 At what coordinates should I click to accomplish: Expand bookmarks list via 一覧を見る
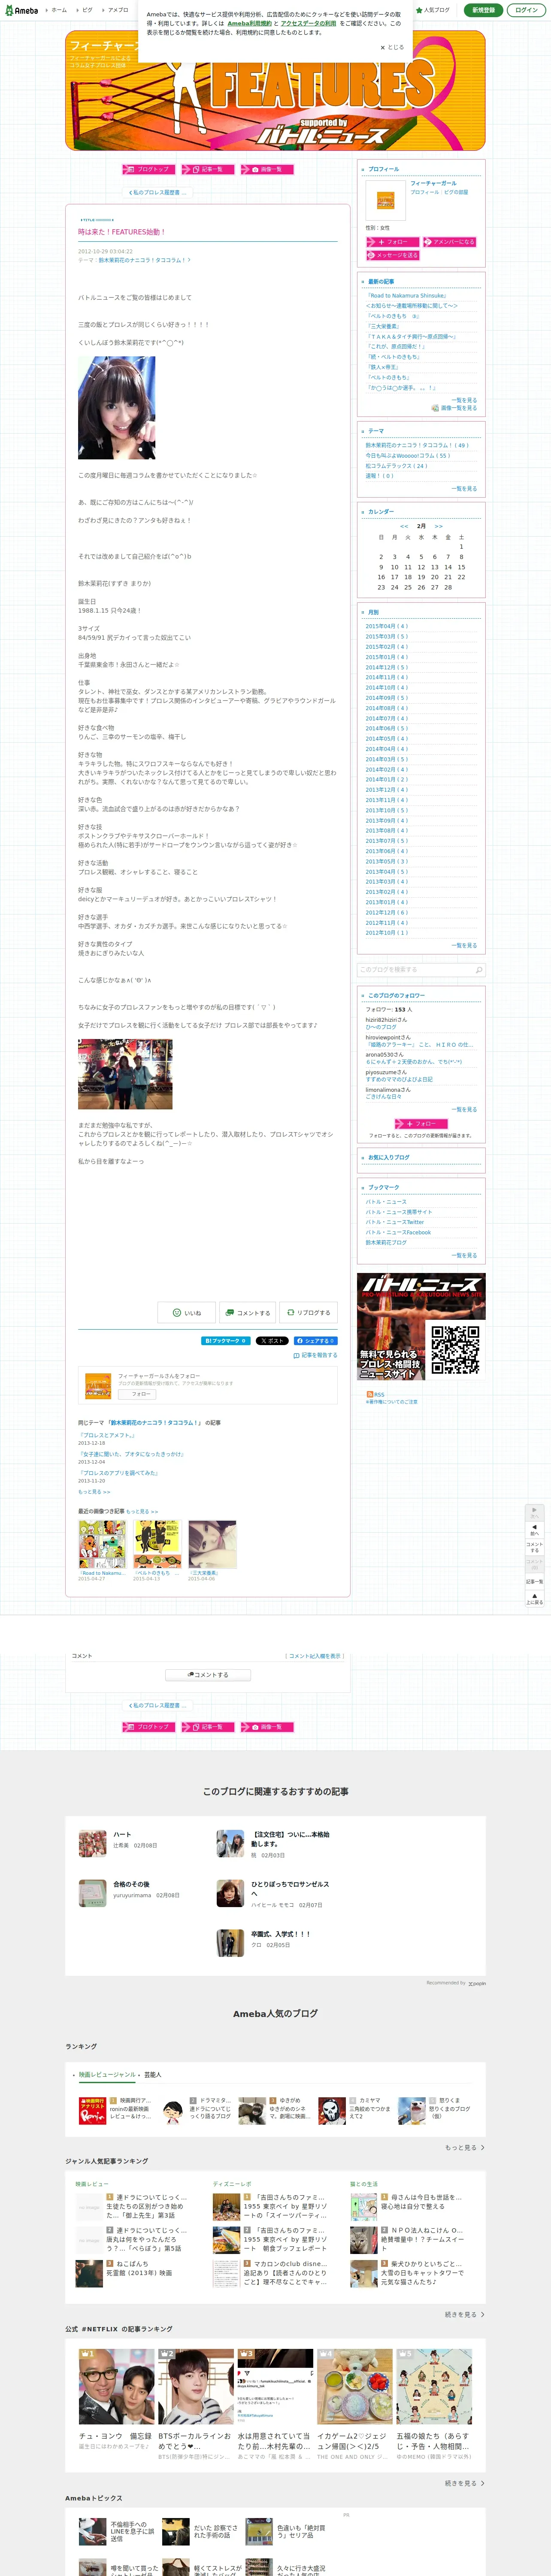pyautogui.click(x=464, y=1255)
